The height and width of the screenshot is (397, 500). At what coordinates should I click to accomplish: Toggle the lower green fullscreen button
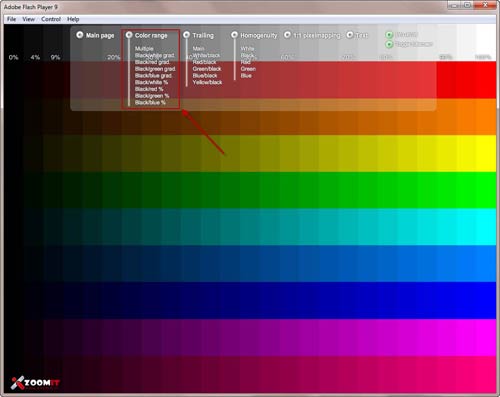pos(389,44)
